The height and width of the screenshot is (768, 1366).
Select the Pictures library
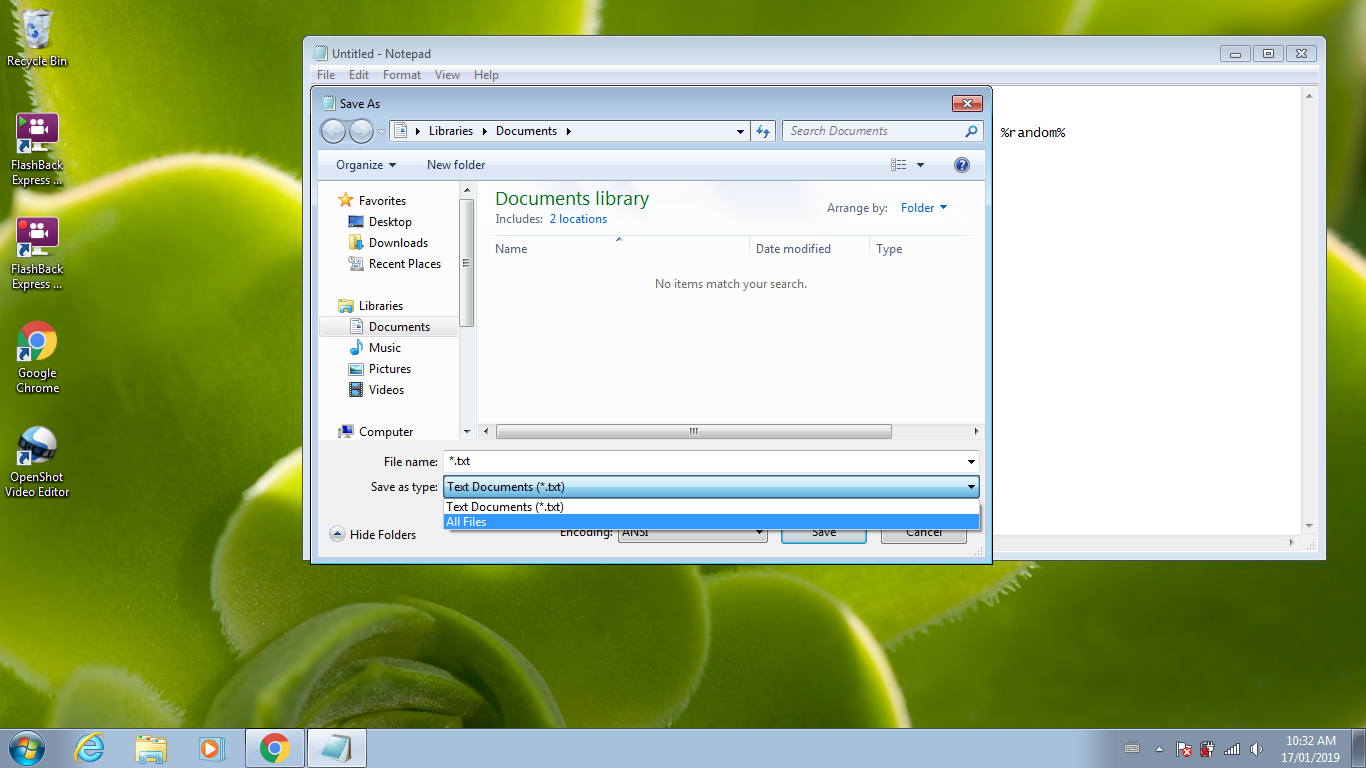[389, 369]
